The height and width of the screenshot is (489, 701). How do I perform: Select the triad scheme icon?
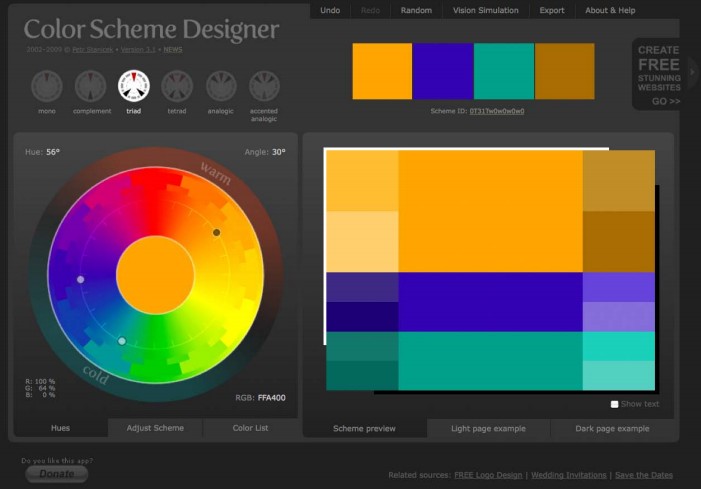(134, 86)
